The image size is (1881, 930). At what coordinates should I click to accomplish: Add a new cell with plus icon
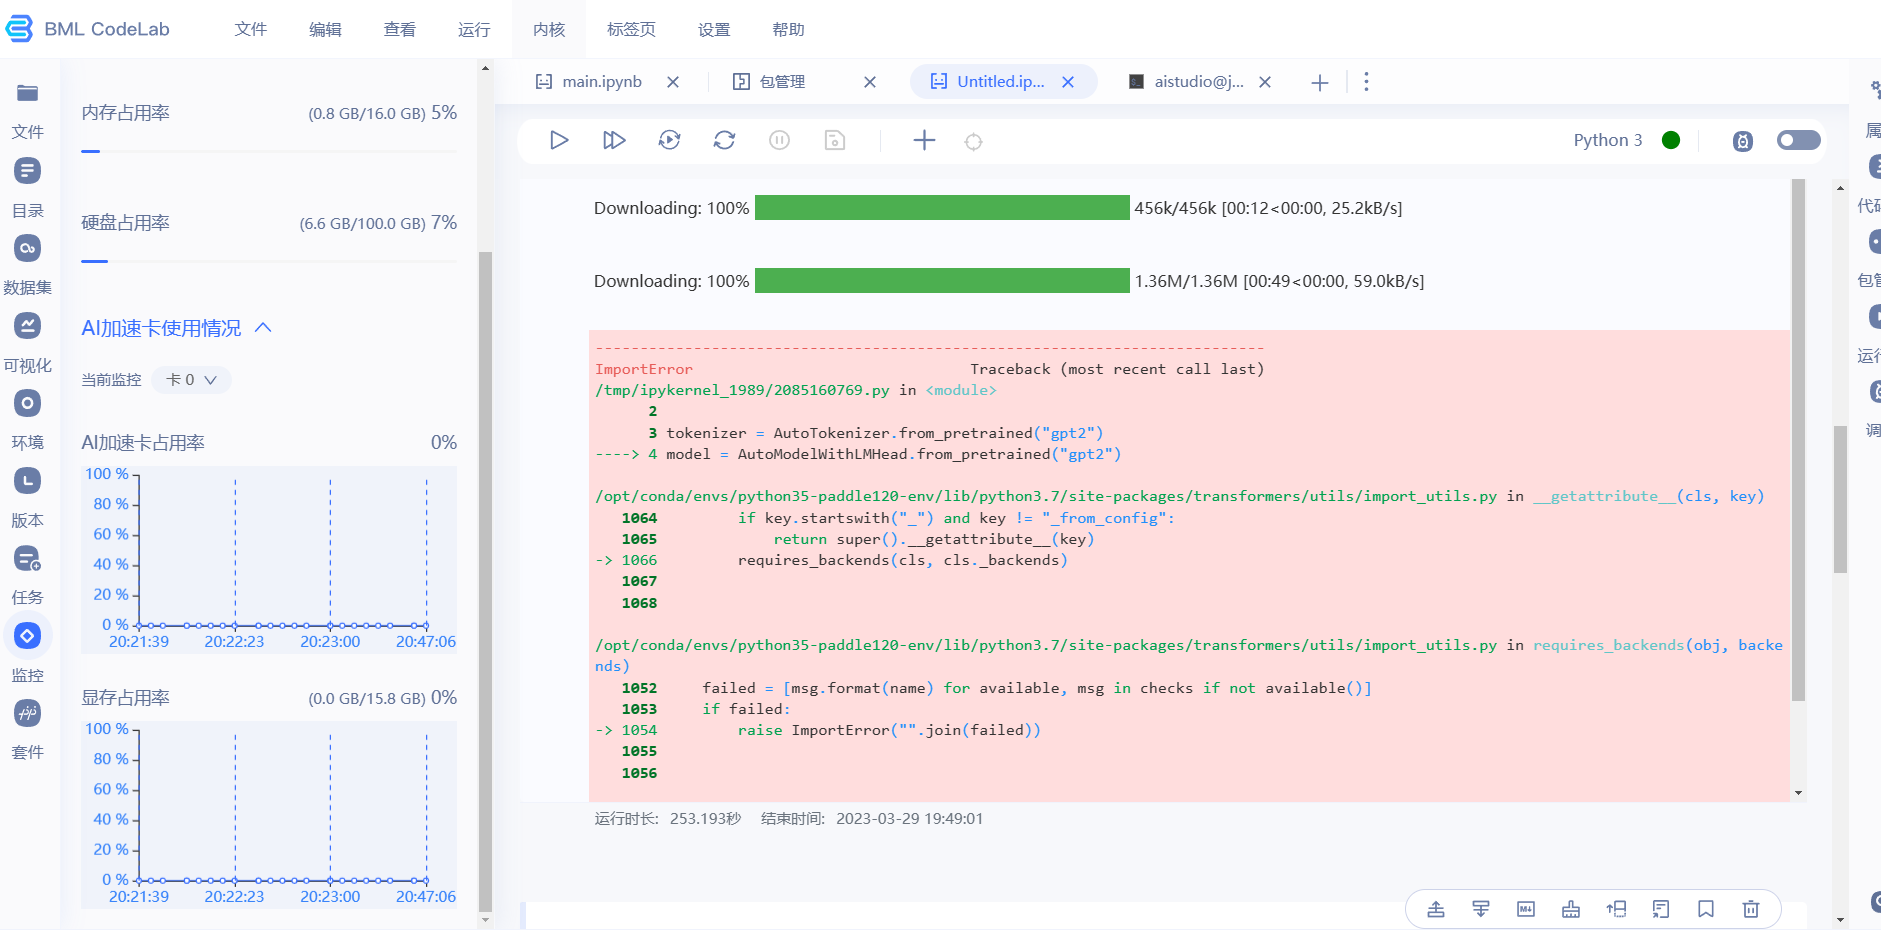(924, 140)
